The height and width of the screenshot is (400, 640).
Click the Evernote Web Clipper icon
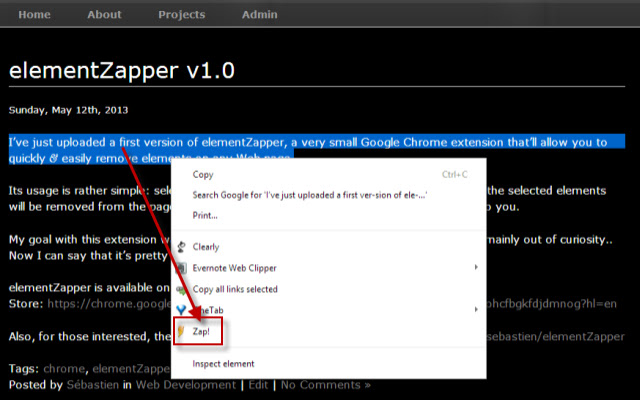181,268
